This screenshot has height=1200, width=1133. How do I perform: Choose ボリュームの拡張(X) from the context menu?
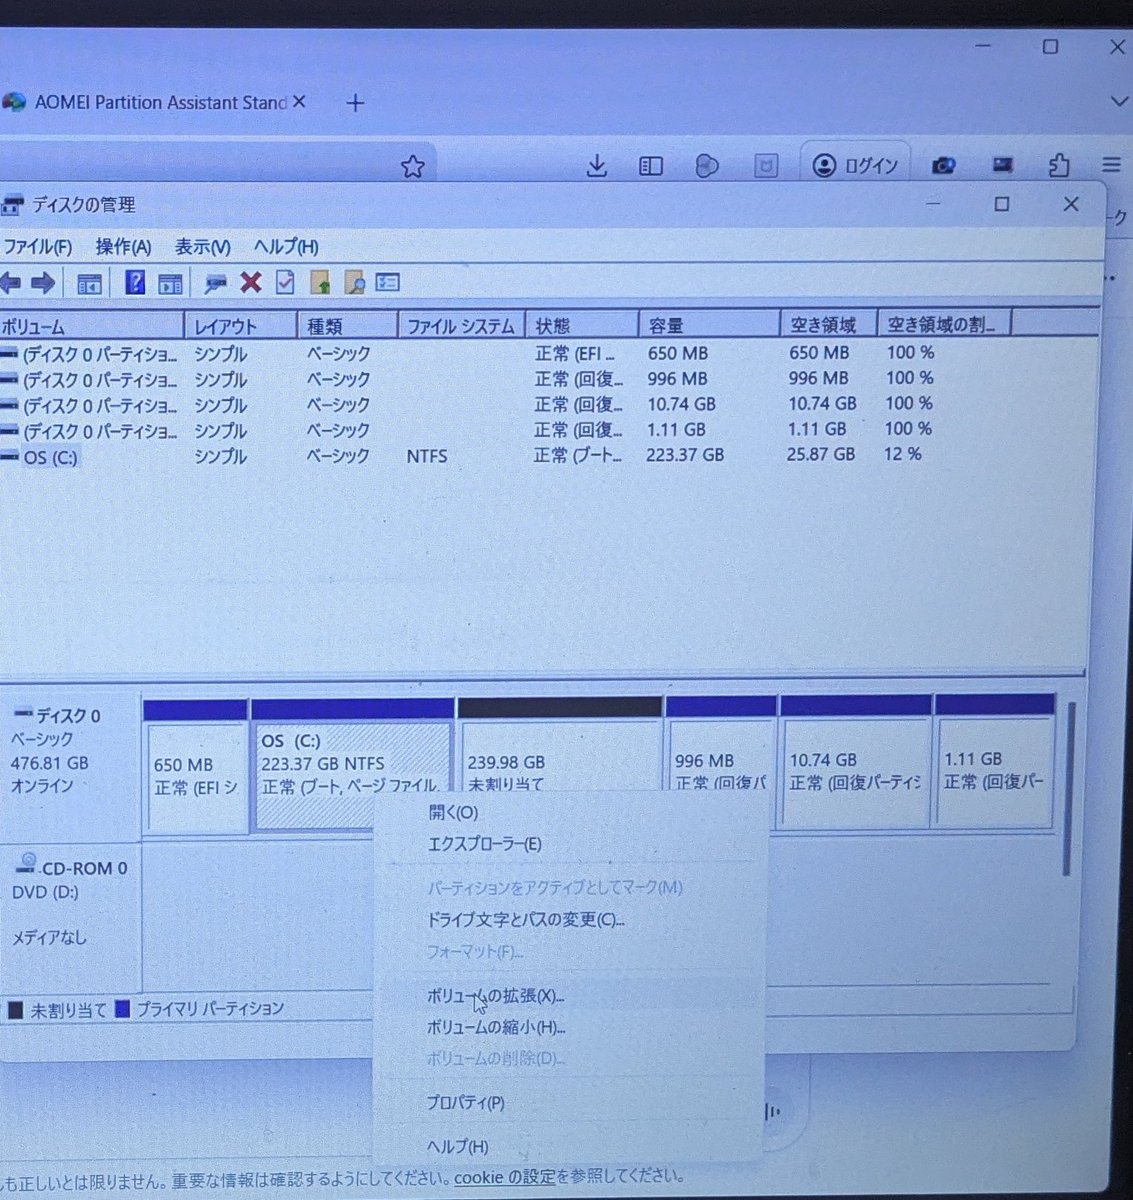tap(496, 997)
